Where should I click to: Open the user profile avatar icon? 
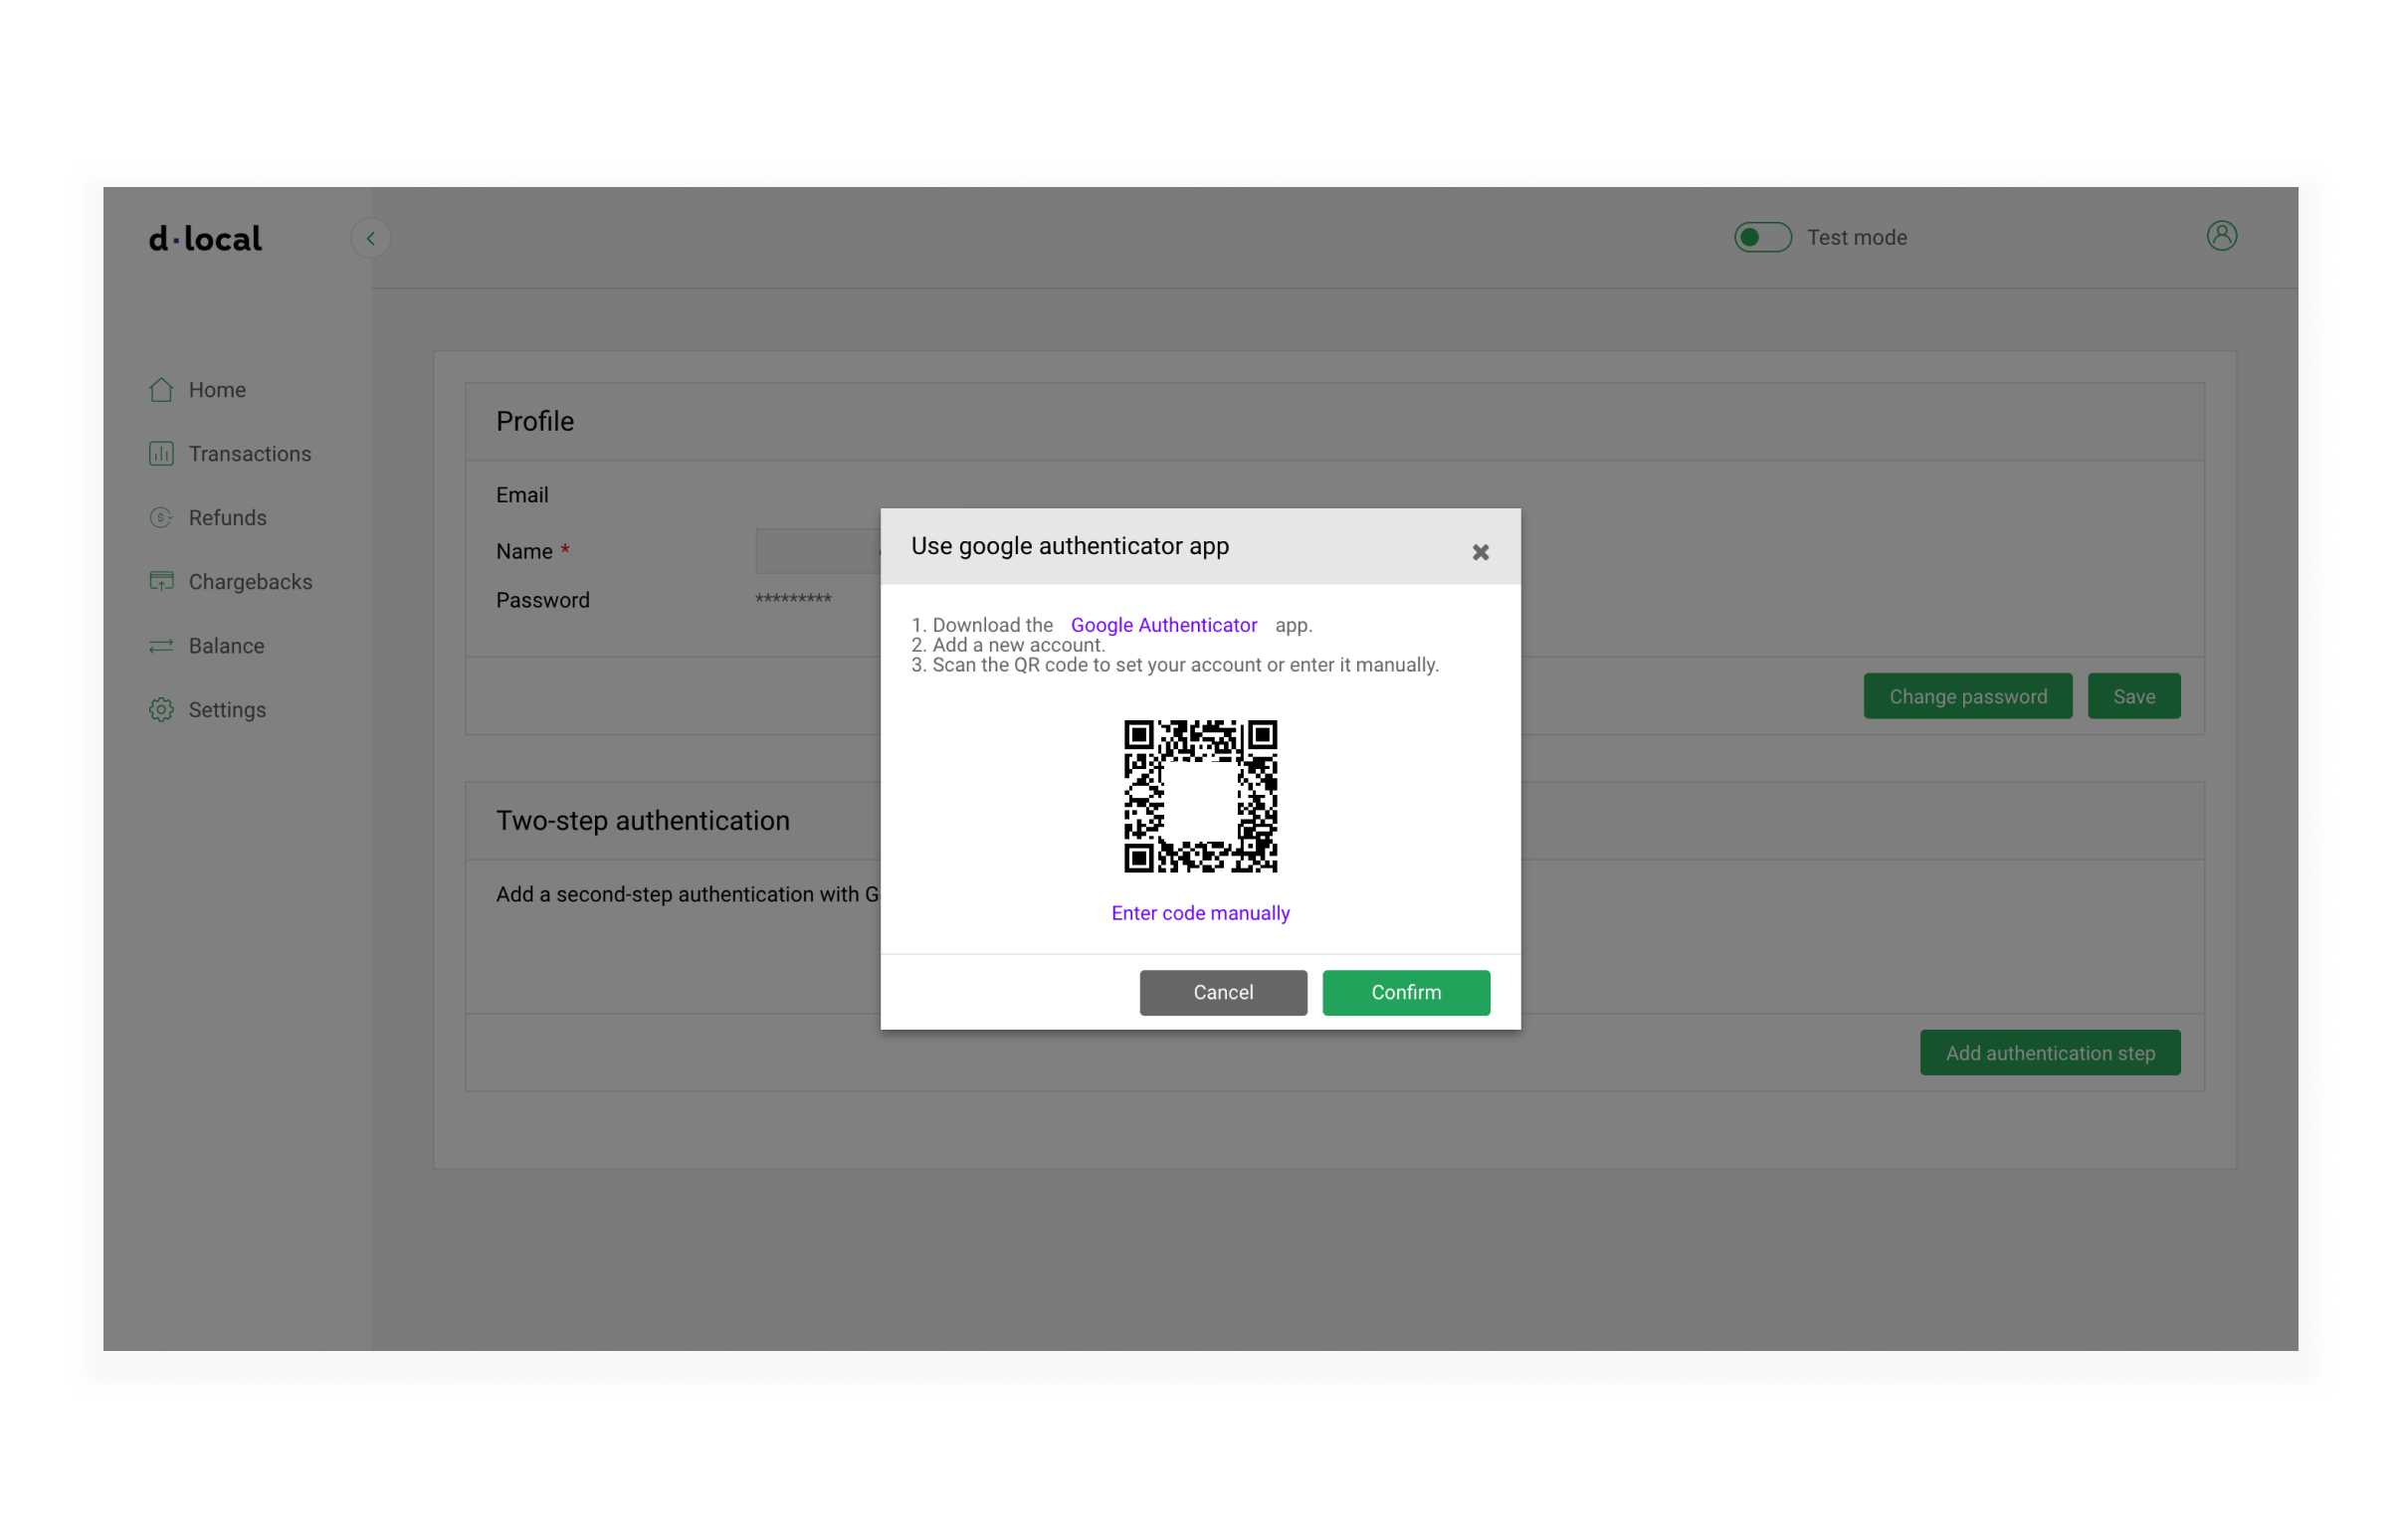[2222, 236]
